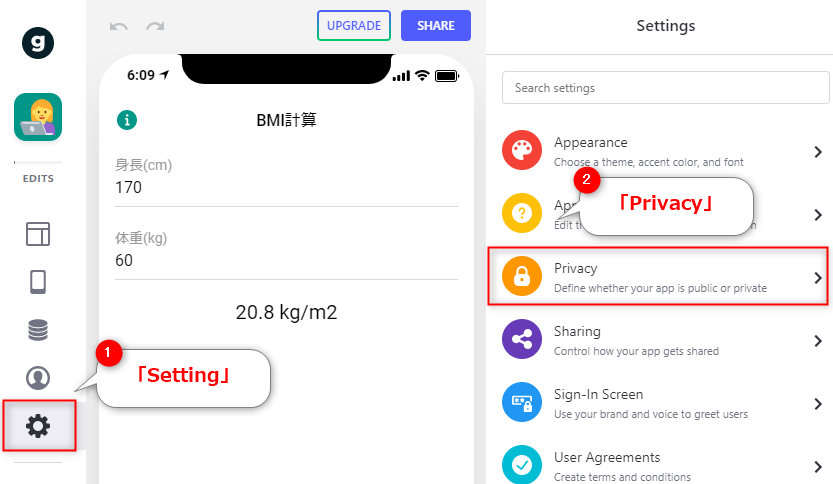Open the user profiles icon
The image size is (833, 484).
tap(38, 378)
